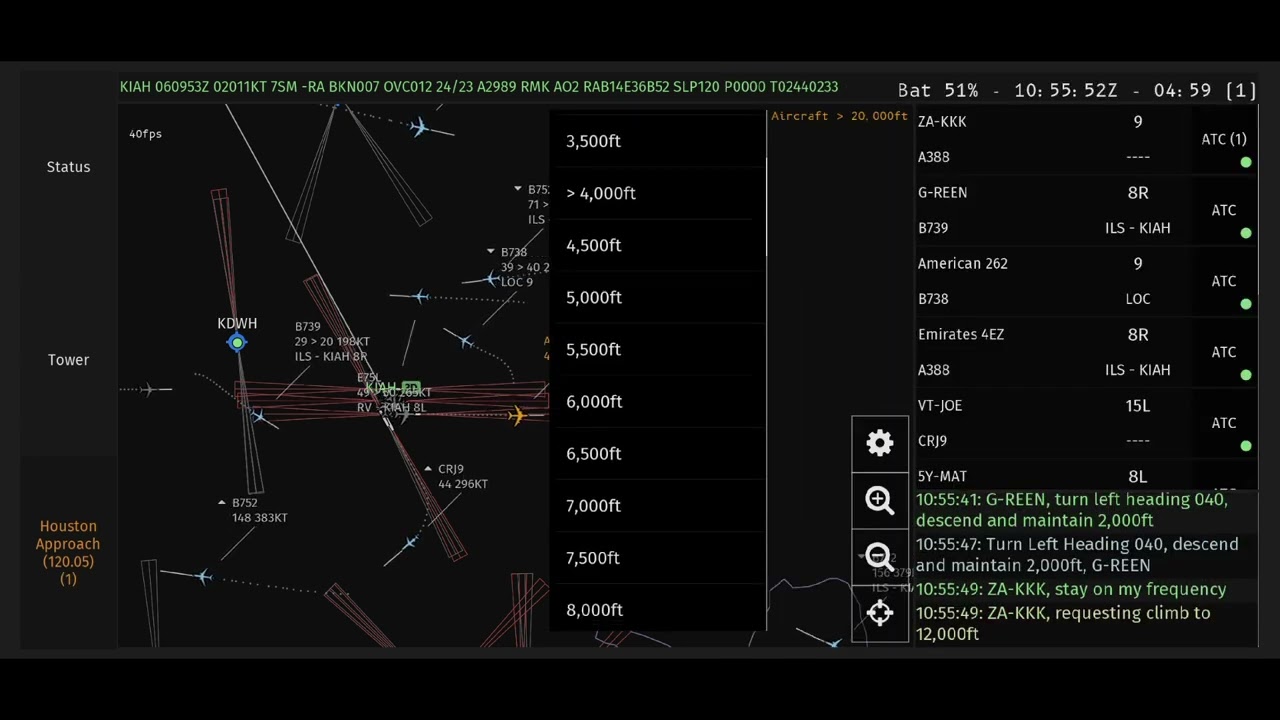Select the ZA-KKK callsign
The image size is (1280, 720).
942,122
